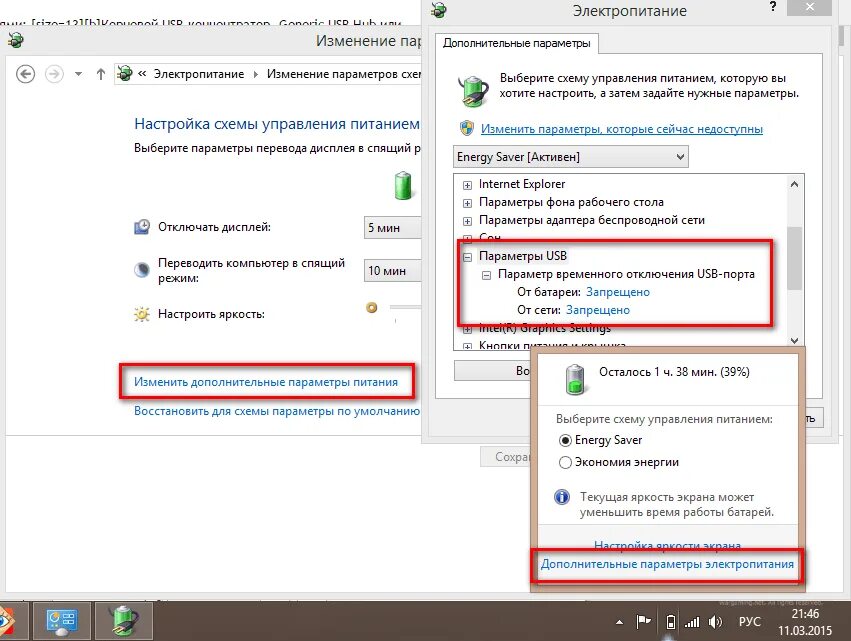Image resolution: width=851 pixels, height=641 pixels.
Task: Click От сети Запрещено value
Action: tap(598, 310)
